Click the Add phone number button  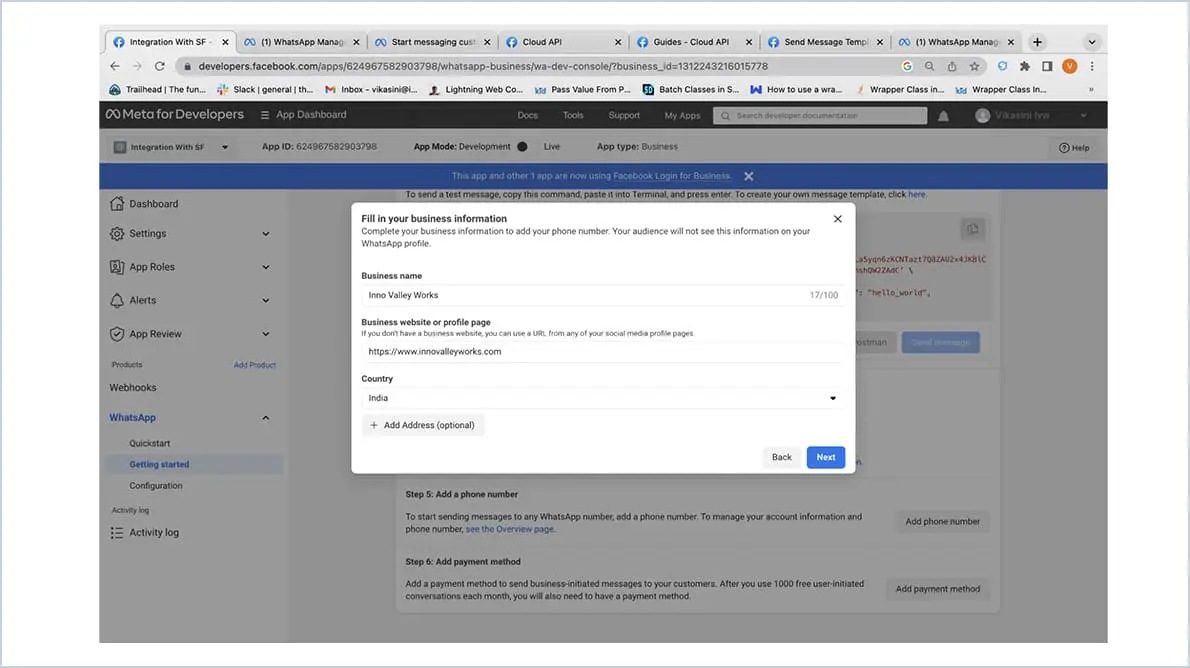pos(943,521)
